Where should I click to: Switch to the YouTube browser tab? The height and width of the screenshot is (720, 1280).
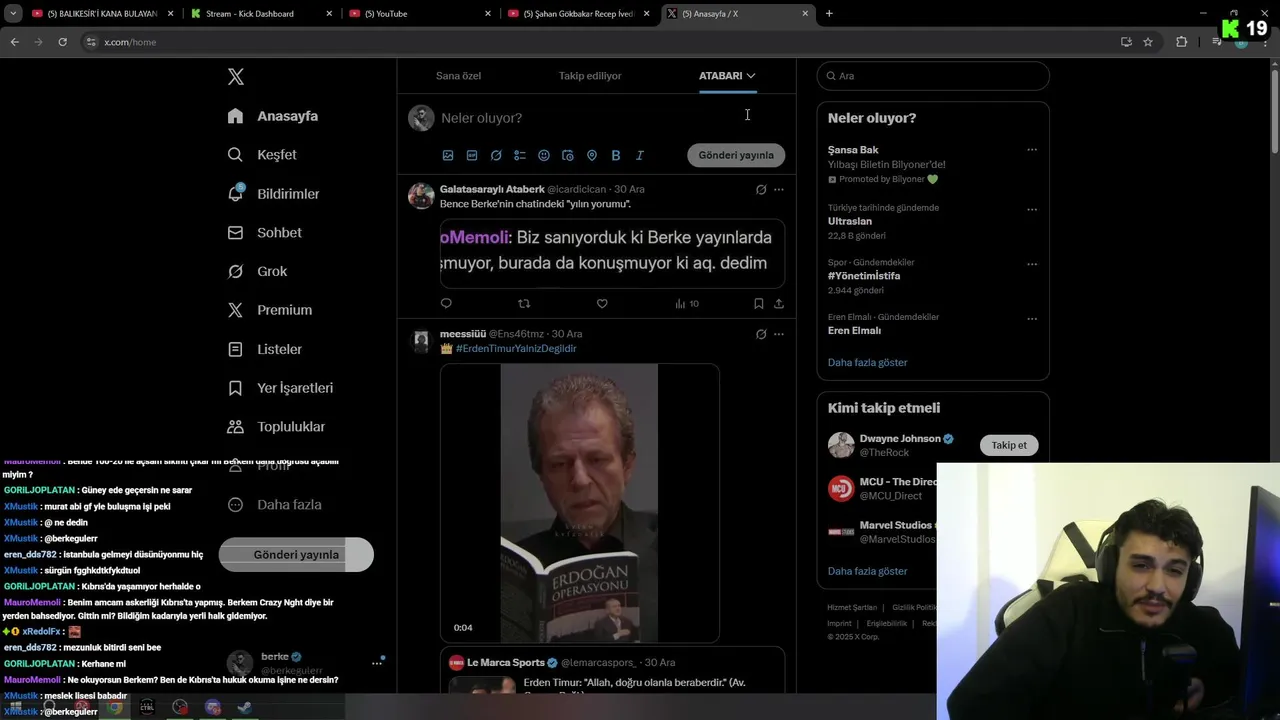420,13
